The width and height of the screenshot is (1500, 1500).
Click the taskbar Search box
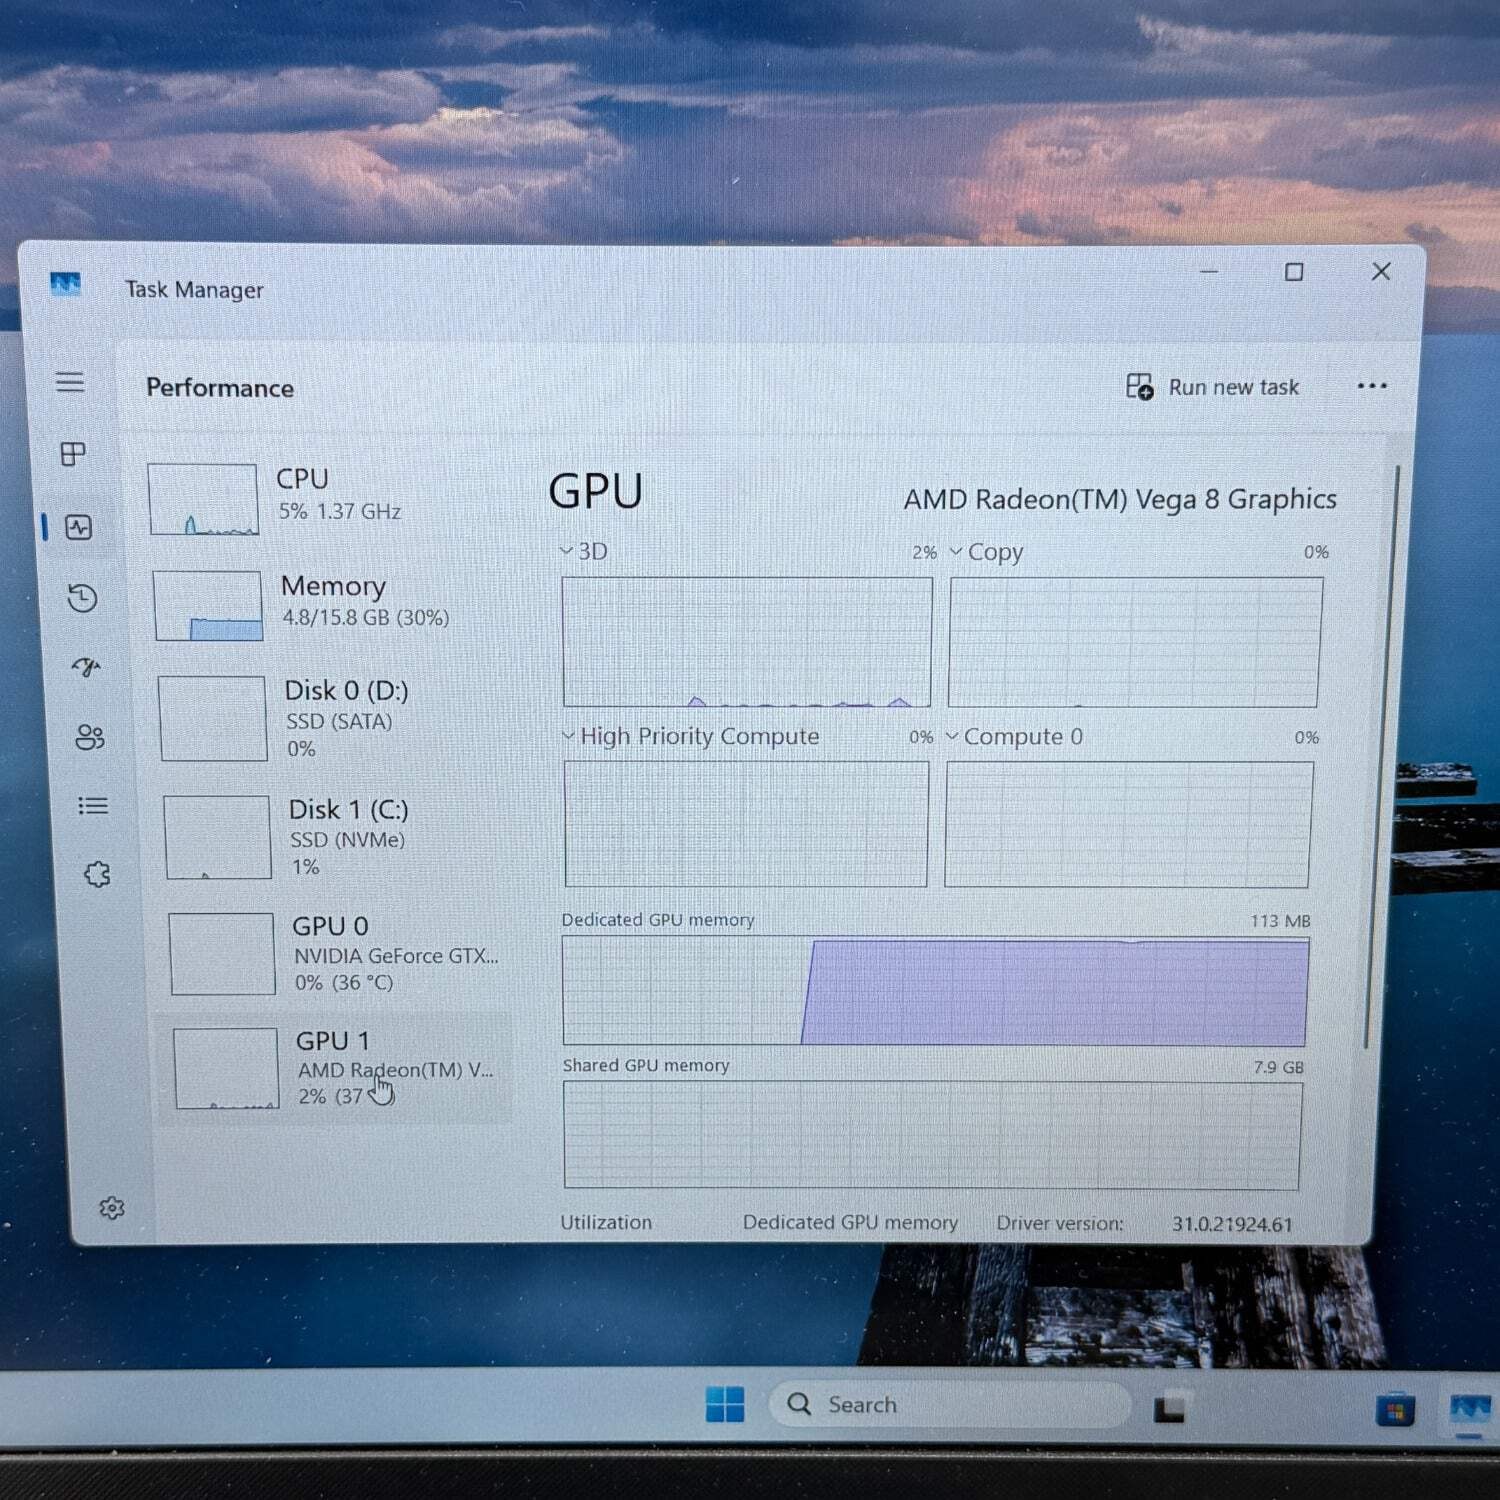[949, 1404]
